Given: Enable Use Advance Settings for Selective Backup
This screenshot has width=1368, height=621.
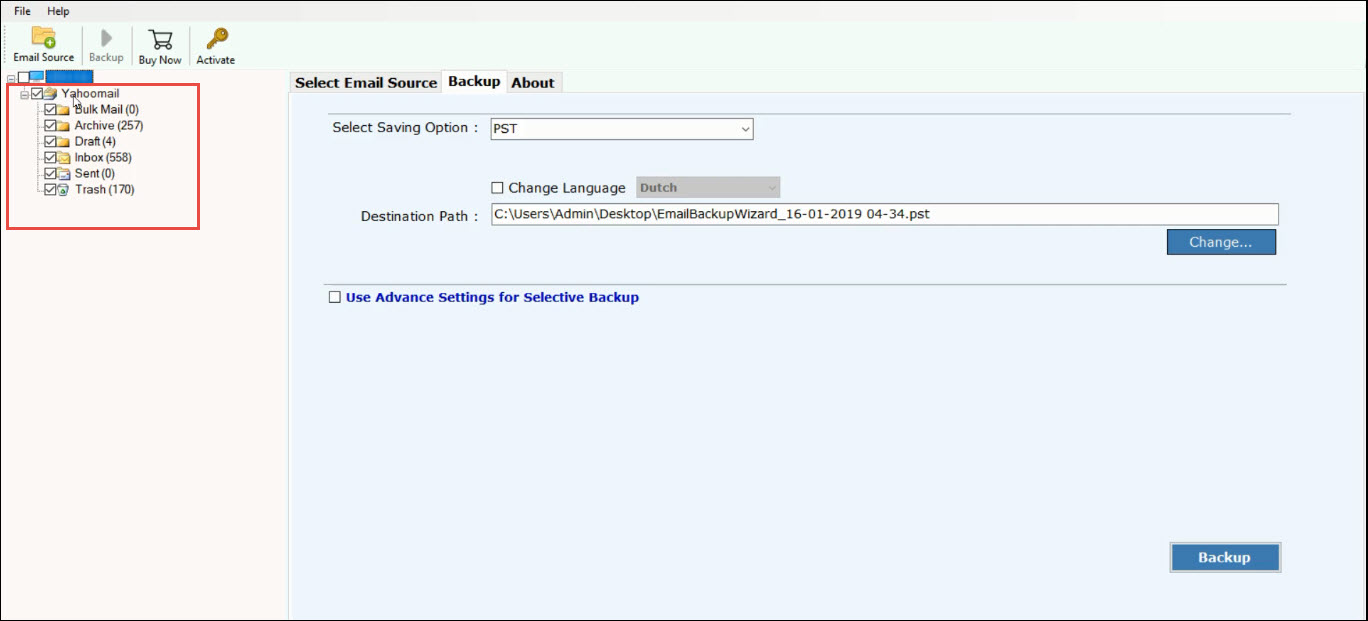Looking at the screenshot, I should pyautogui.click(x=335, y=297).
